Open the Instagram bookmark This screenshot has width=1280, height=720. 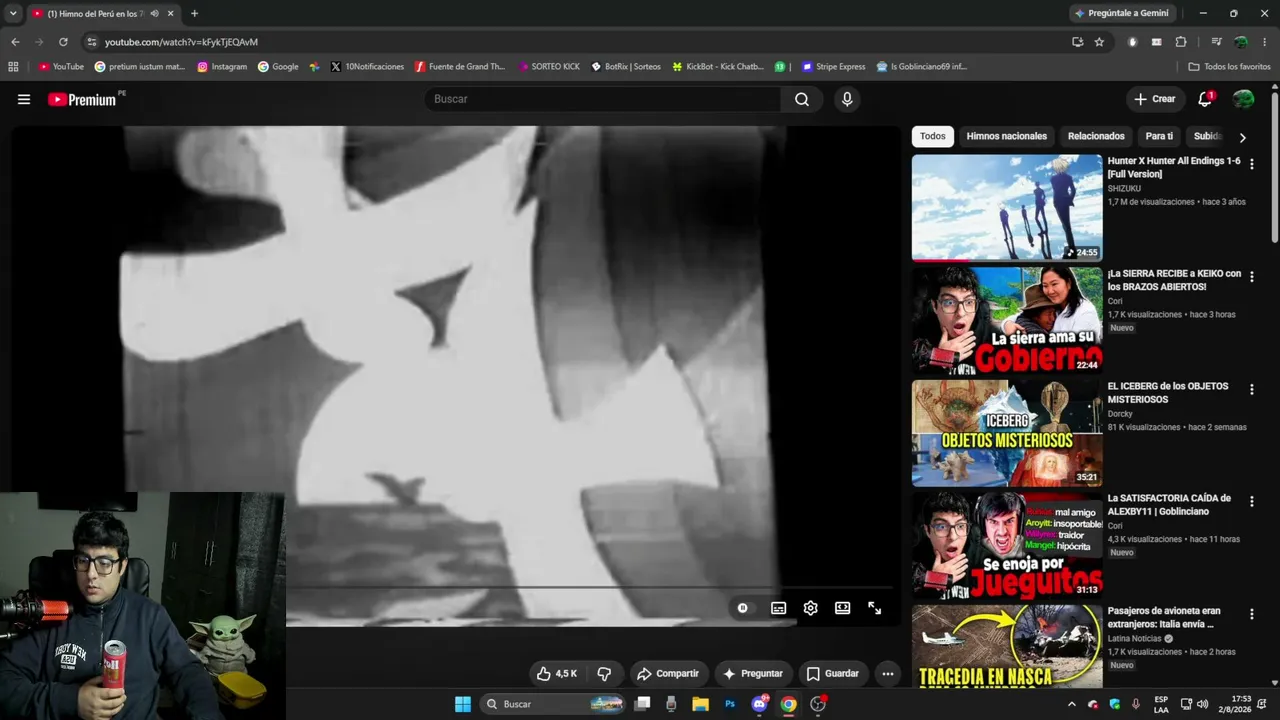[222, 67]
